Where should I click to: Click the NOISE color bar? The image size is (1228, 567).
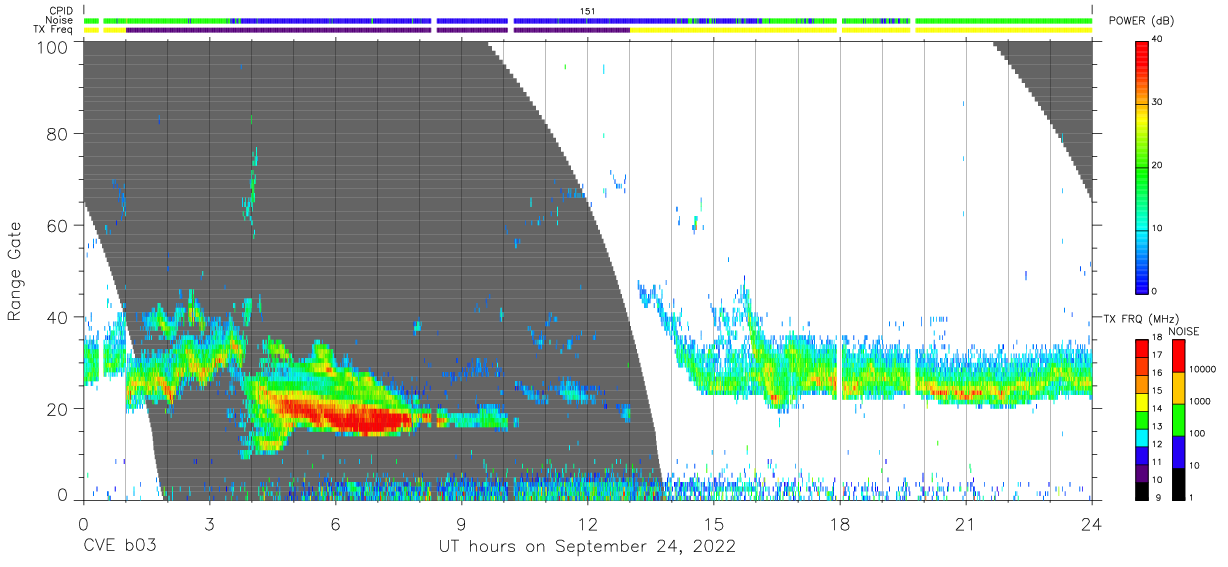click(x=1178, y=419)
